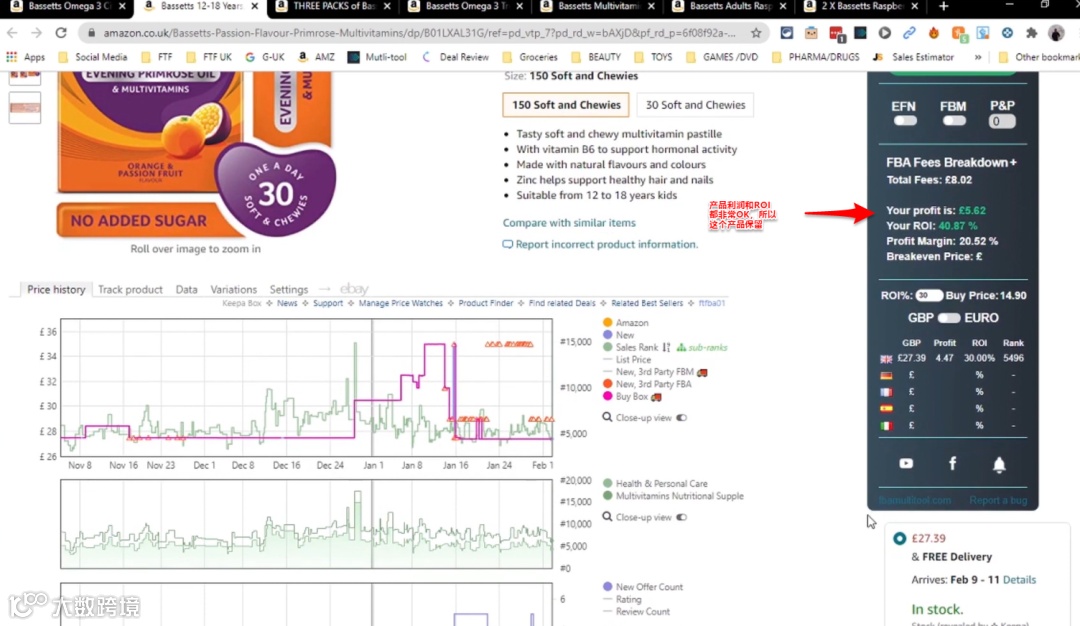This screenshot has height=626, width=1080.
Task: Toggle Amazon line in Keepa legend
Action: click(x=625, y=322)
